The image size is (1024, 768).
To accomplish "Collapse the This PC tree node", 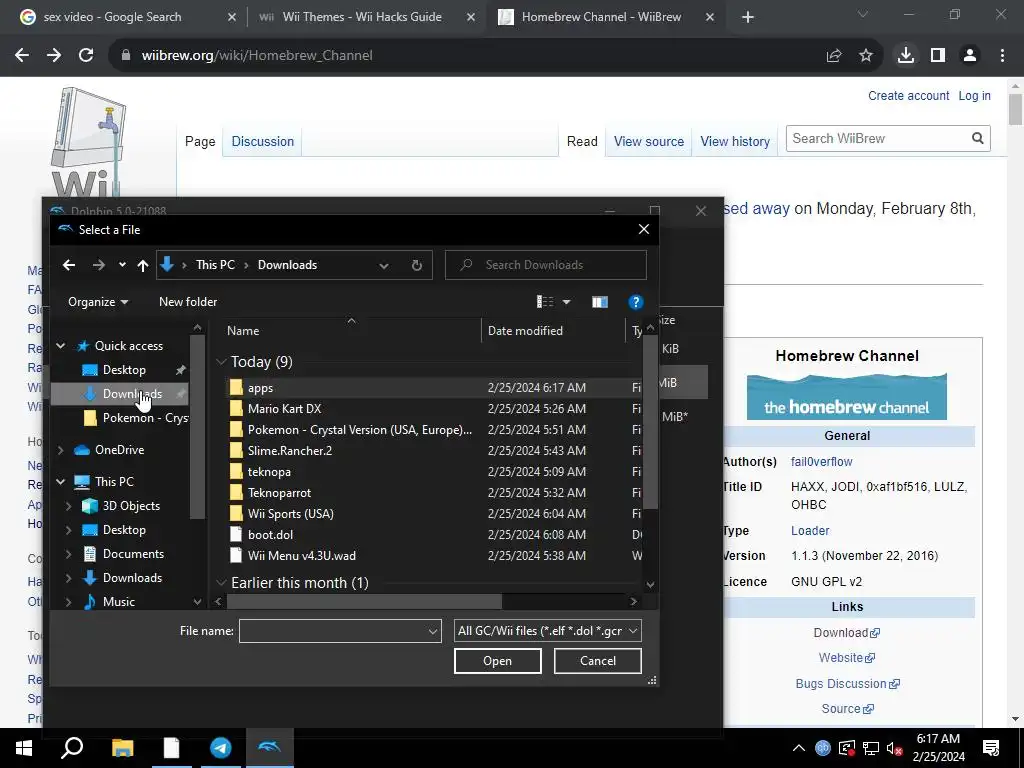I will pyautogui.click(x=61, y=482).
